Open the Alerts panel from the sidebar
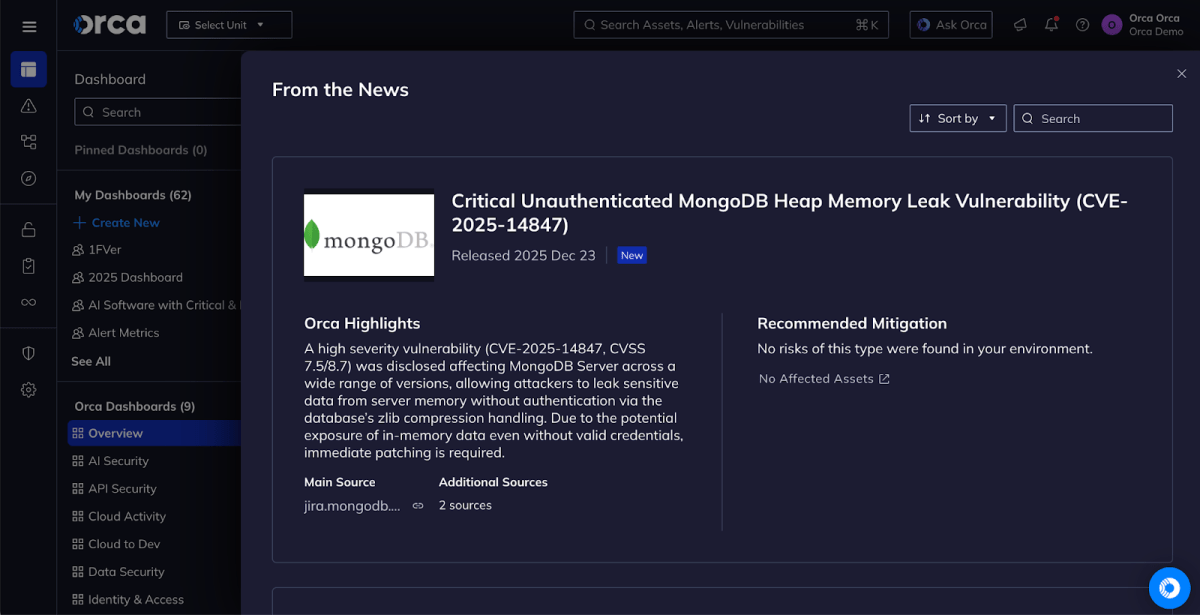This screenshot has height=615, width=1200. [x=29, y=104]
